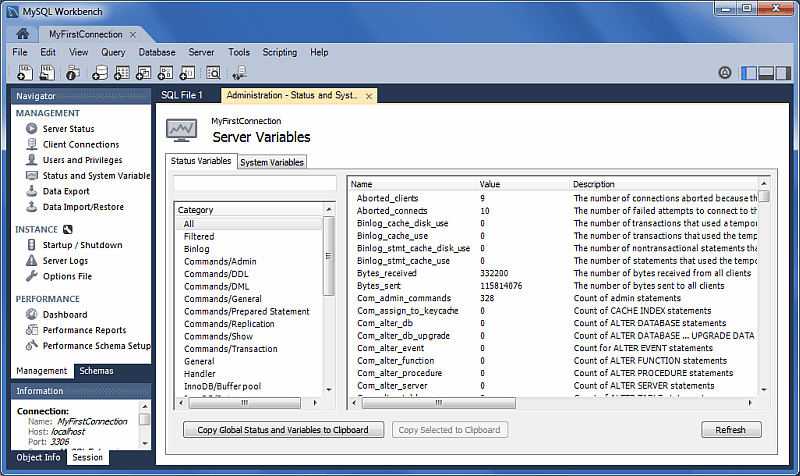The image size is (800, 476).
Task: Click the category list up scroll arrow
Action: [x=329, y=210]
